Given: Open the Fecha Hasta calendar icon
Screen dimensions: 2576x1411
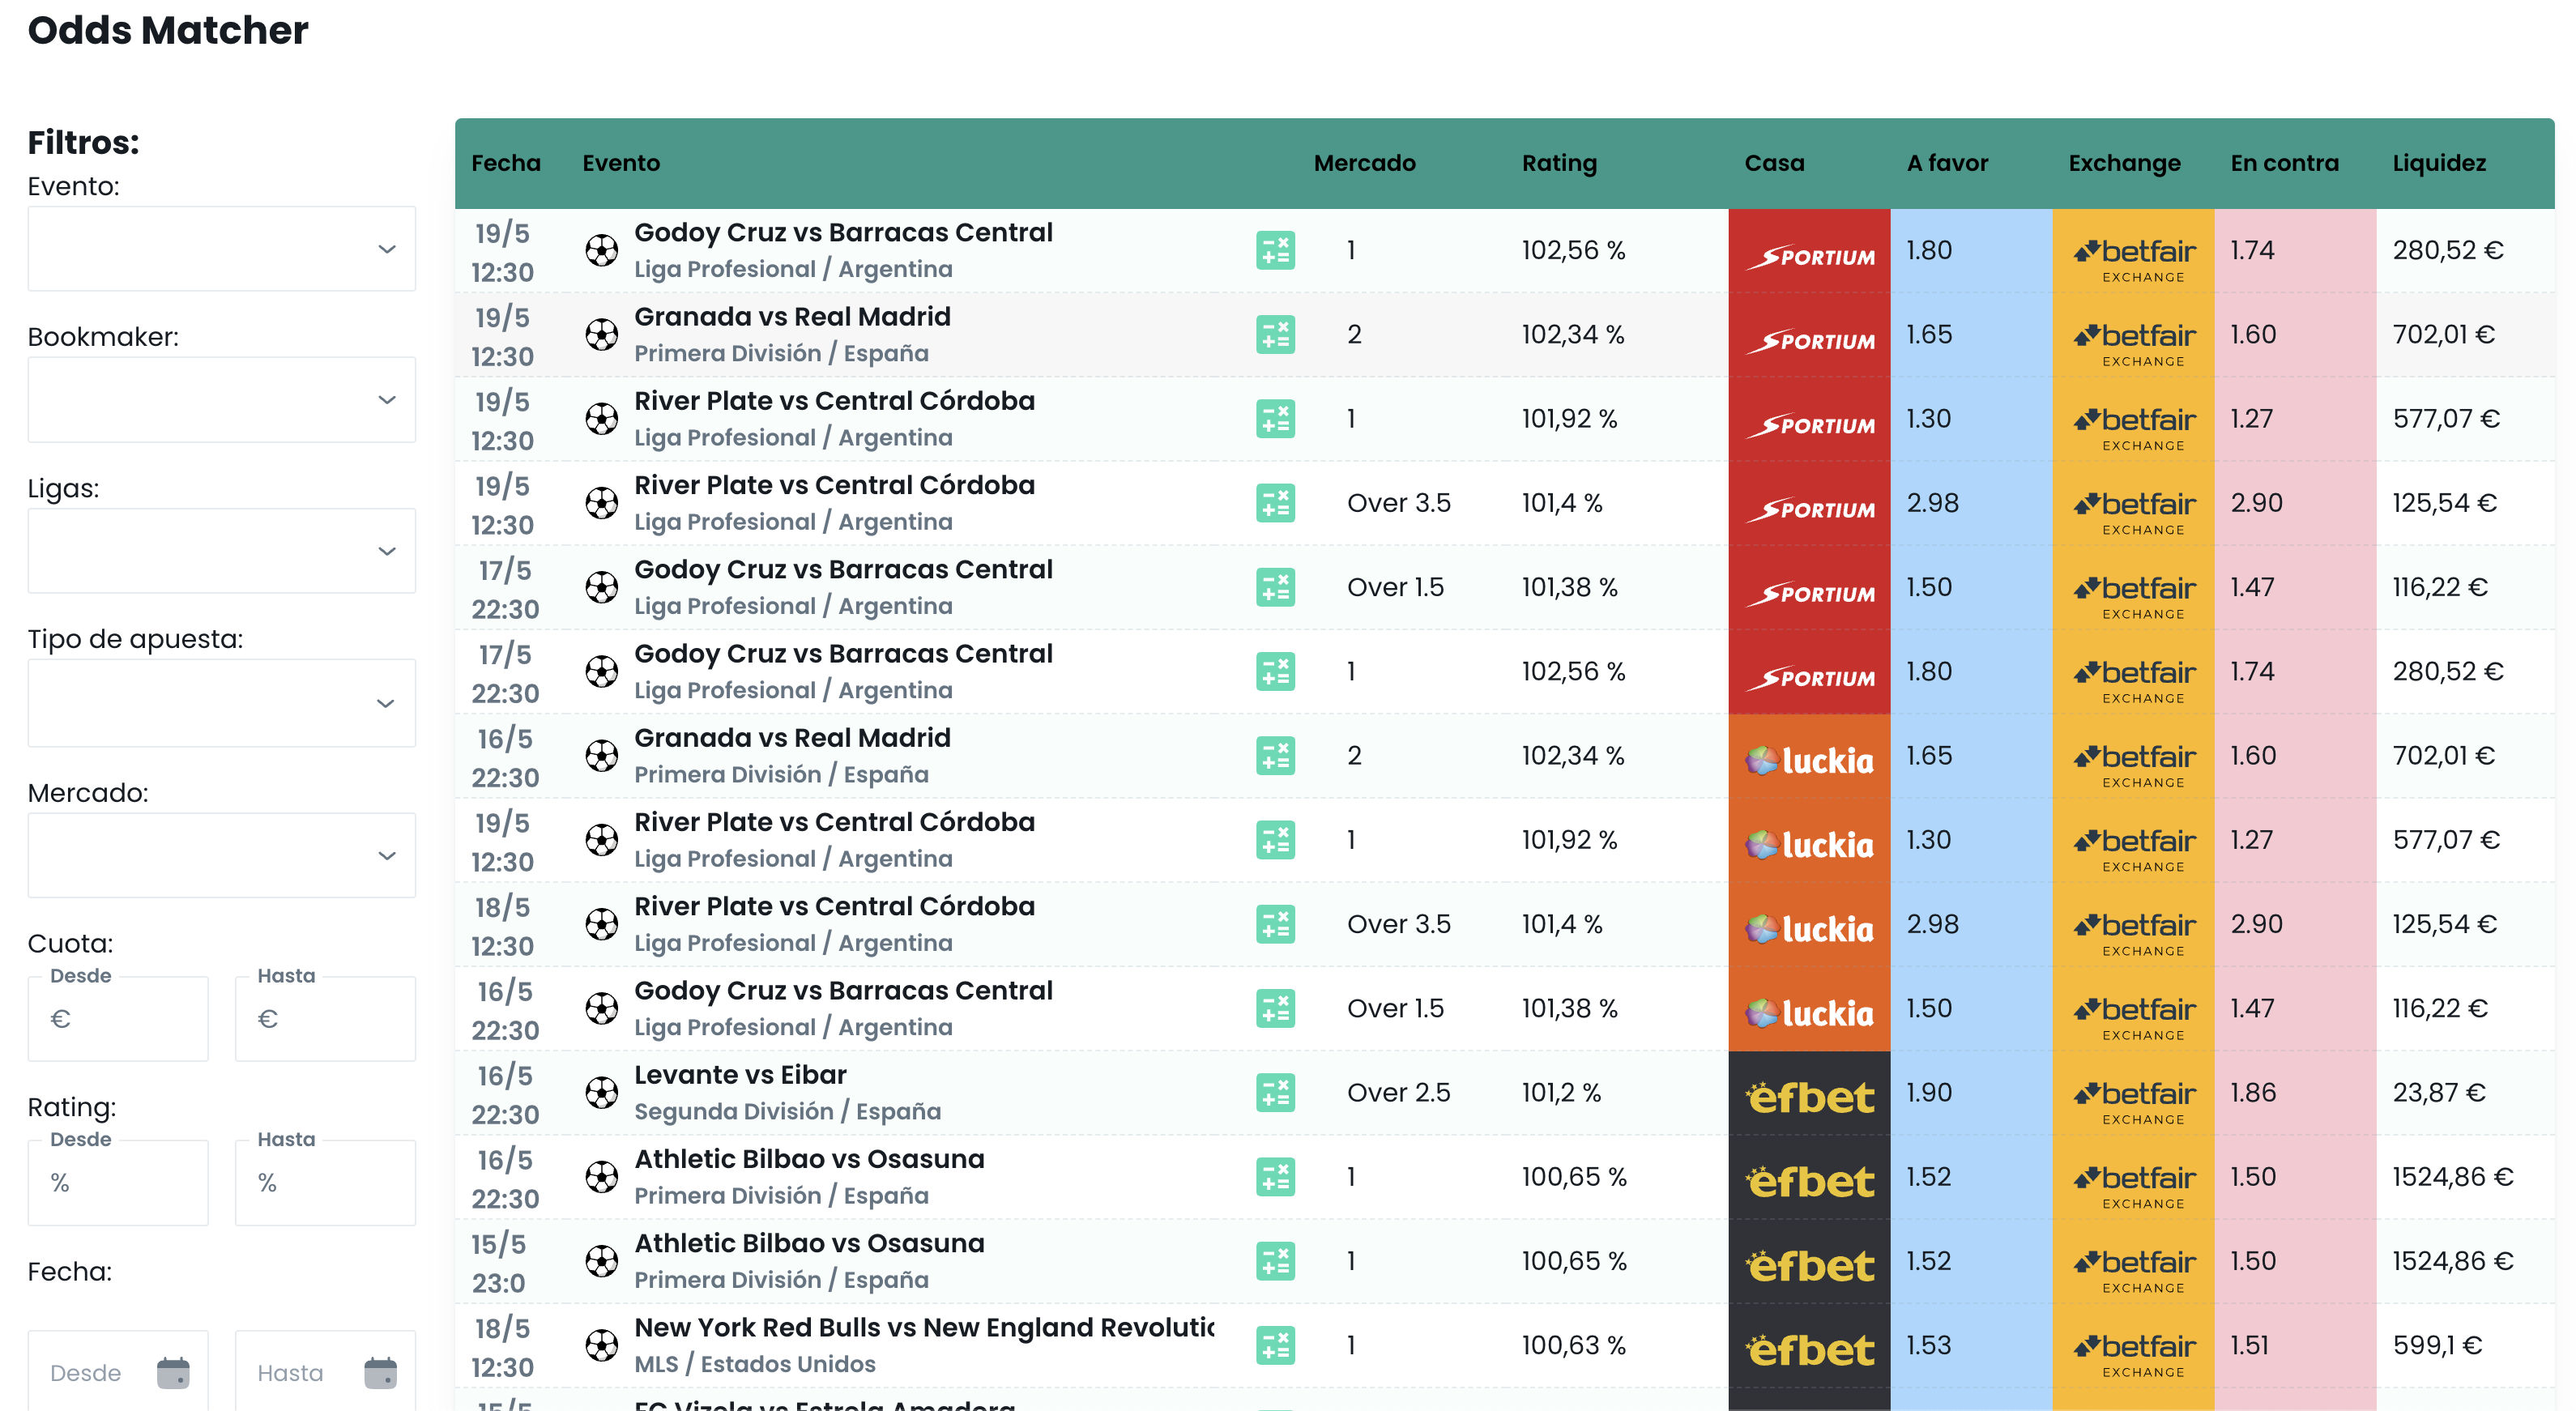Looking at the screenshot, I should point(380,1373).
